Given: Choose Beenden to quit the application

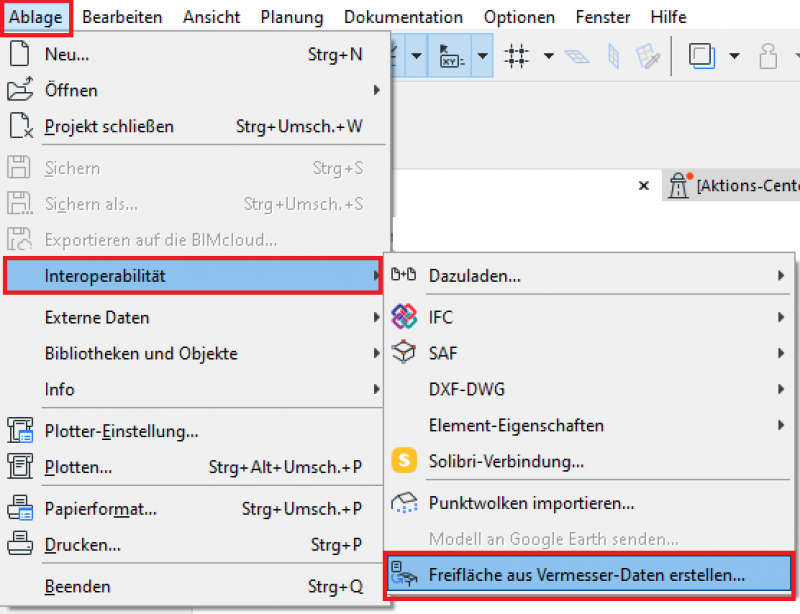Looking at the screenshot, I should [78, 587].
